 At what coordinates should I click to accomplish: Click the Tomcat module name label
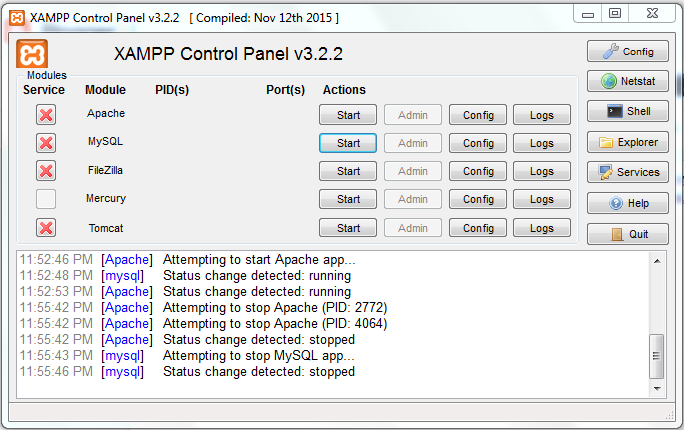click(106, 228)
